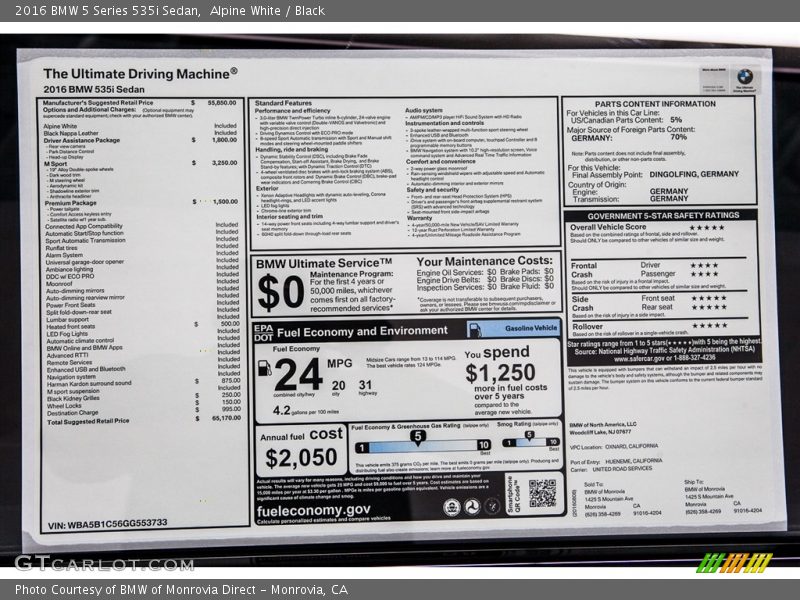The width and height of the screenshot is (800, 600).
Task: Click the smartphone QR code
Action: tap(542, 493)
